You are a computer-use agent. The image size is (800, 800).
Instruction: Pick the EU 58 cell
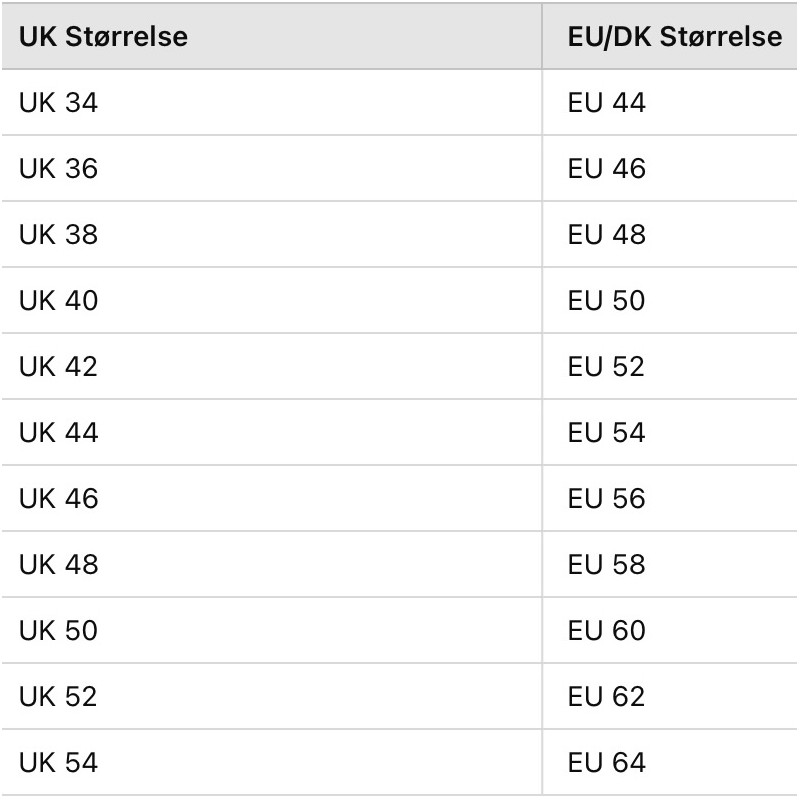tap(670, 564)
